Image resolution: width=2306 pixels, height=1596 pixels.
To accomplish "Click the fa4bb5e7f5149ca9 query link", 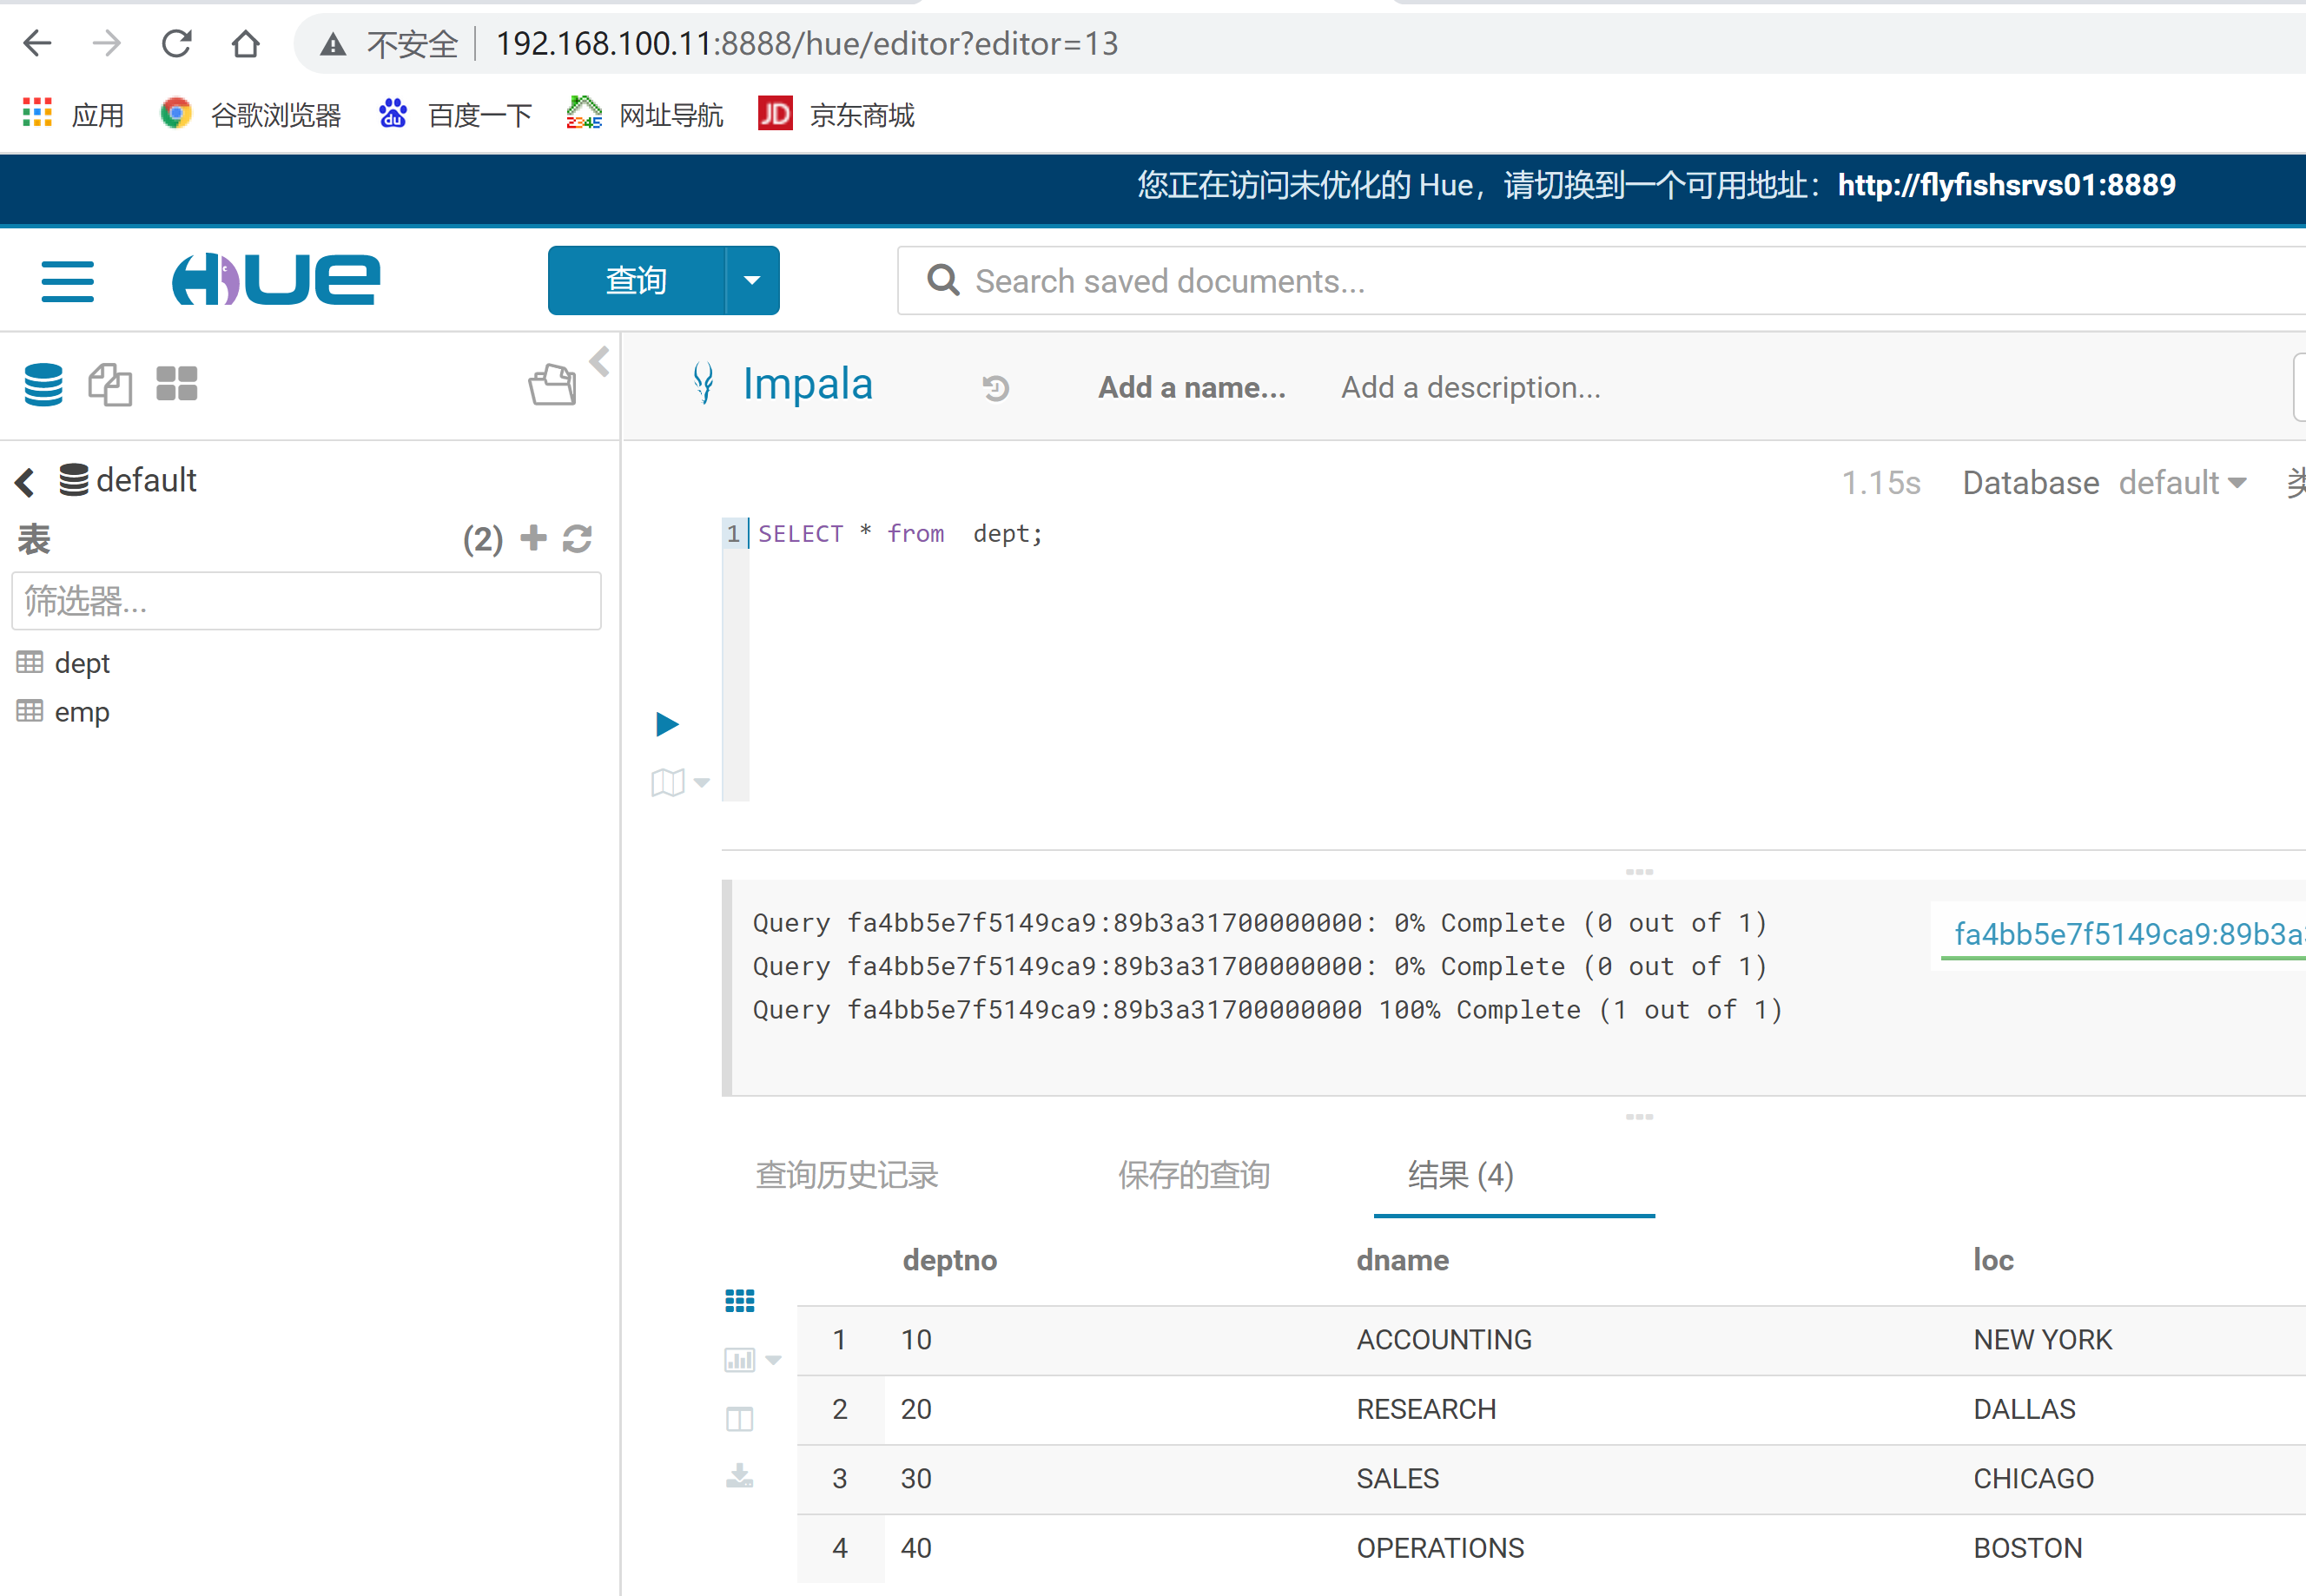I will [2120, 930].
